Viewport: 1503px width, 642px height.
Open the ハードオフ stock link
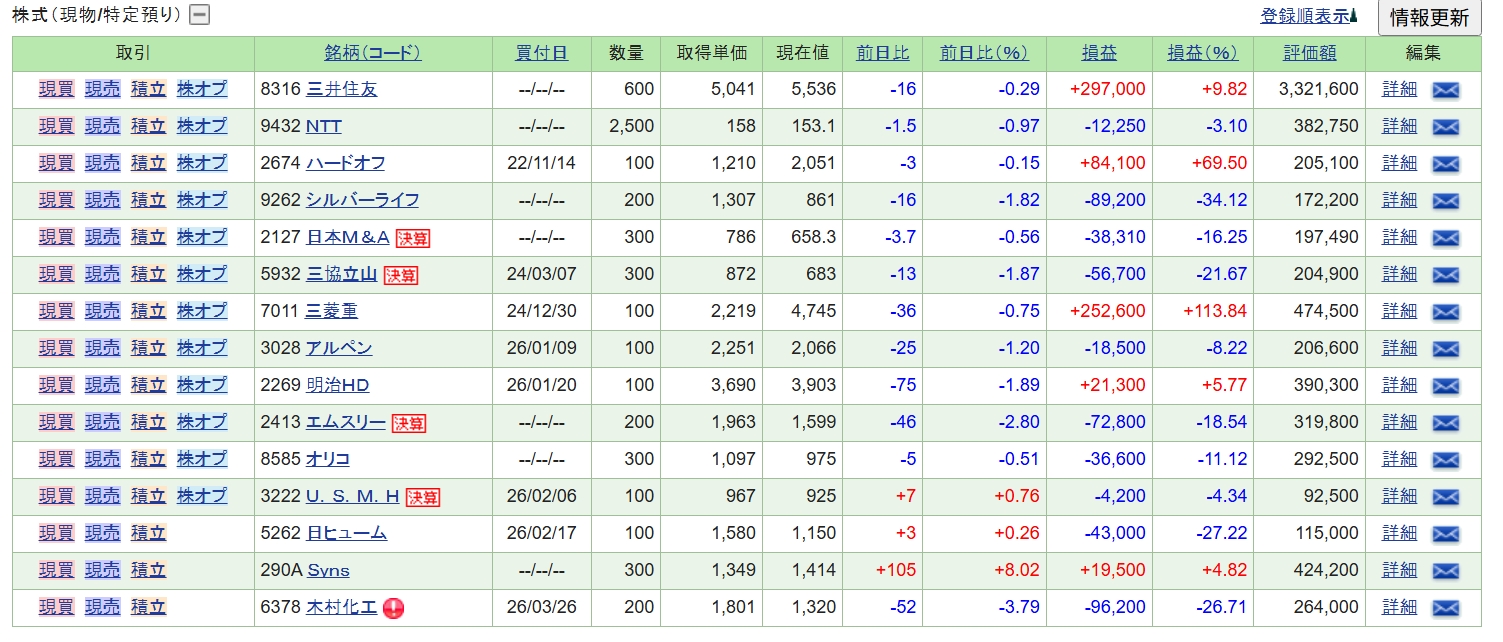click(345, 163)
